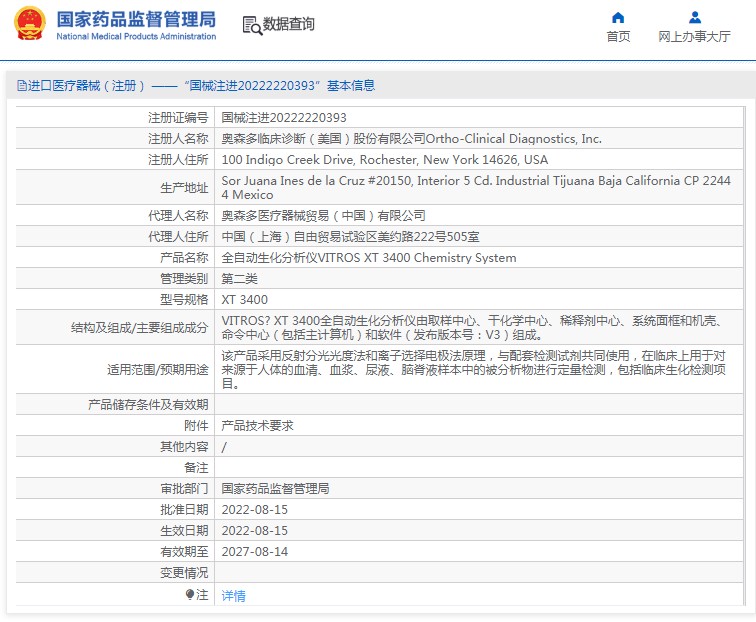Select the registrant name Ortho-Clinical Diagnostics, Inc.

[x=513, y=139]
